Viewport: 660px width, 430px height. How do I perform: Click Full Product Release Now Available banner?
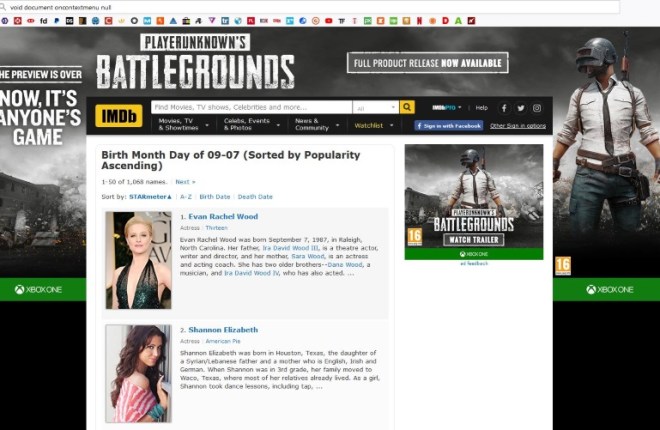(x=428, y=63)
